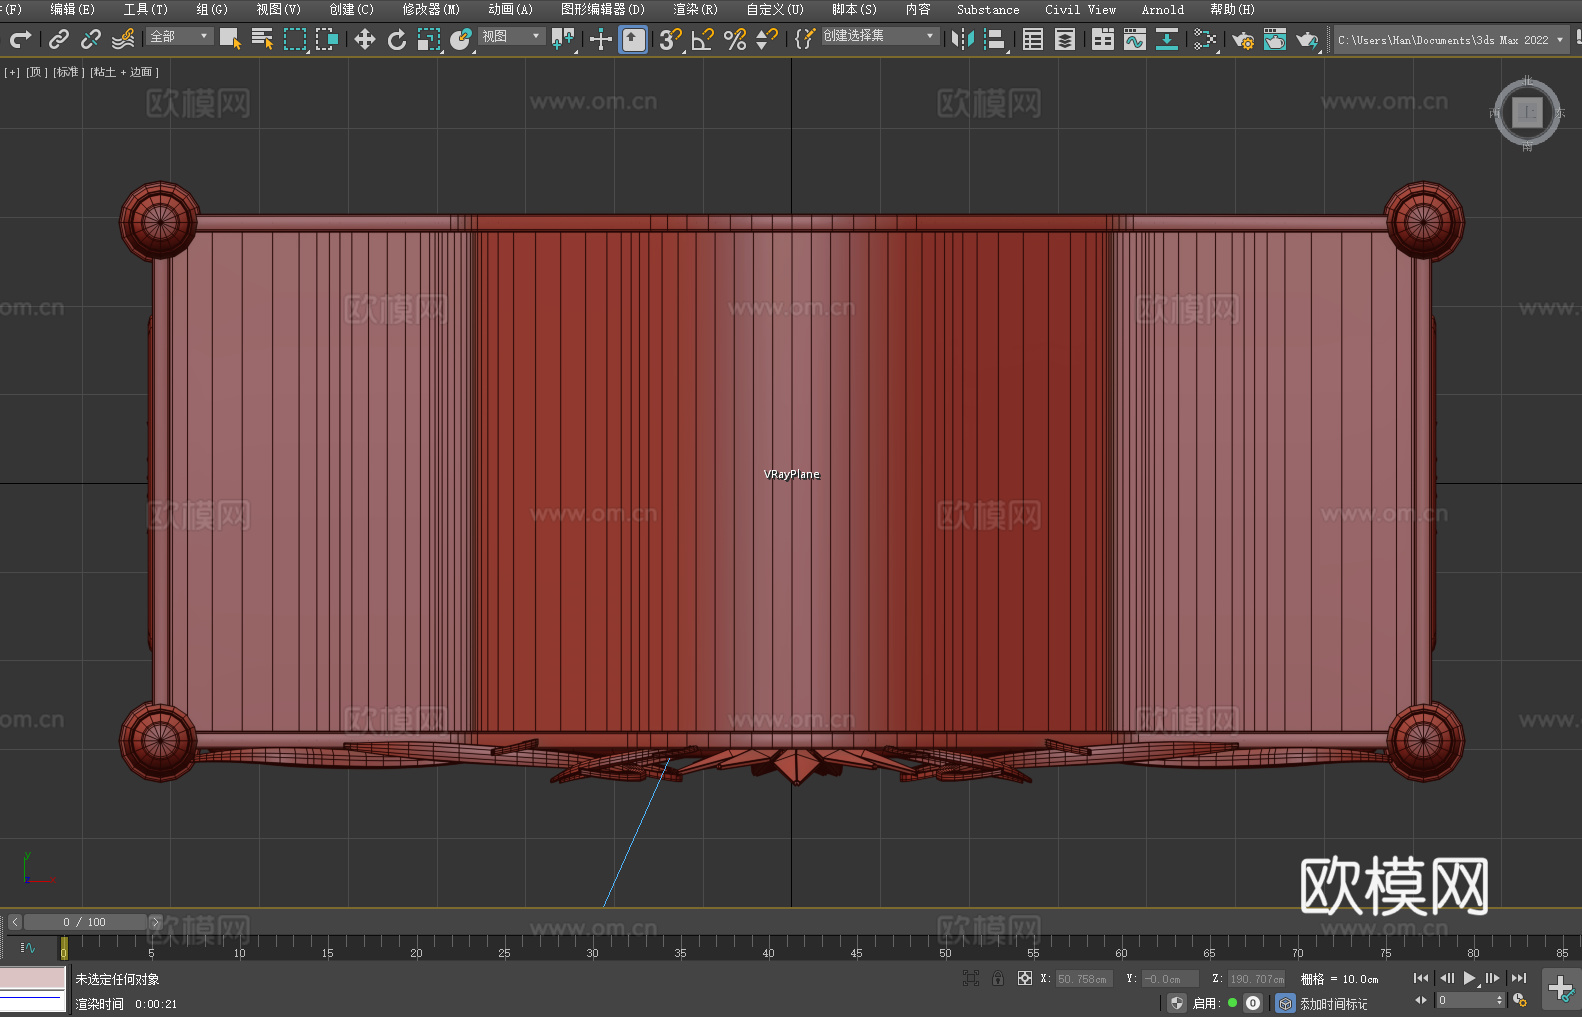The width and height of the screenshot is (1582, 1017).
Task: Activate the Select and Place tool
Action: tap(461, 39)
